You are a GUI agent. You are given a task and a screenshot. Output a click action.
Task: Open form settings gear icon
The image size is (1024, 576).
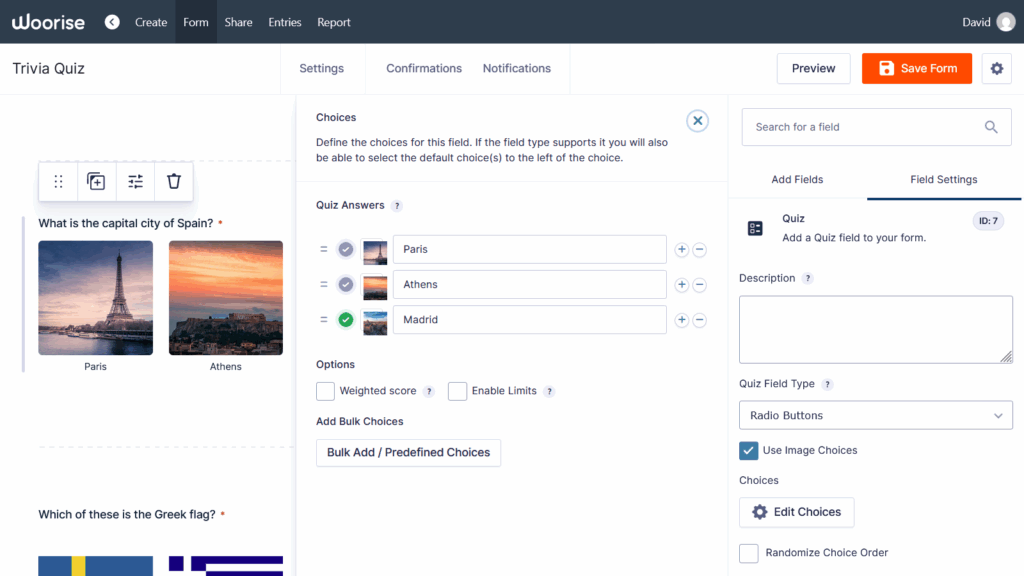coord(996,68)
